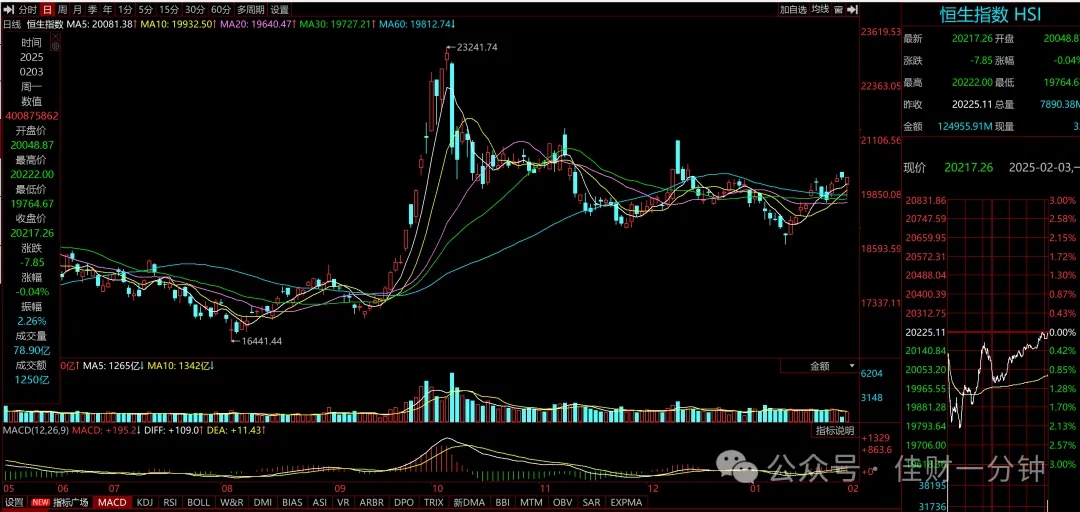The image size is (1080, 512).
Task: Switch the chart to 1分 period
Action: 125,10
